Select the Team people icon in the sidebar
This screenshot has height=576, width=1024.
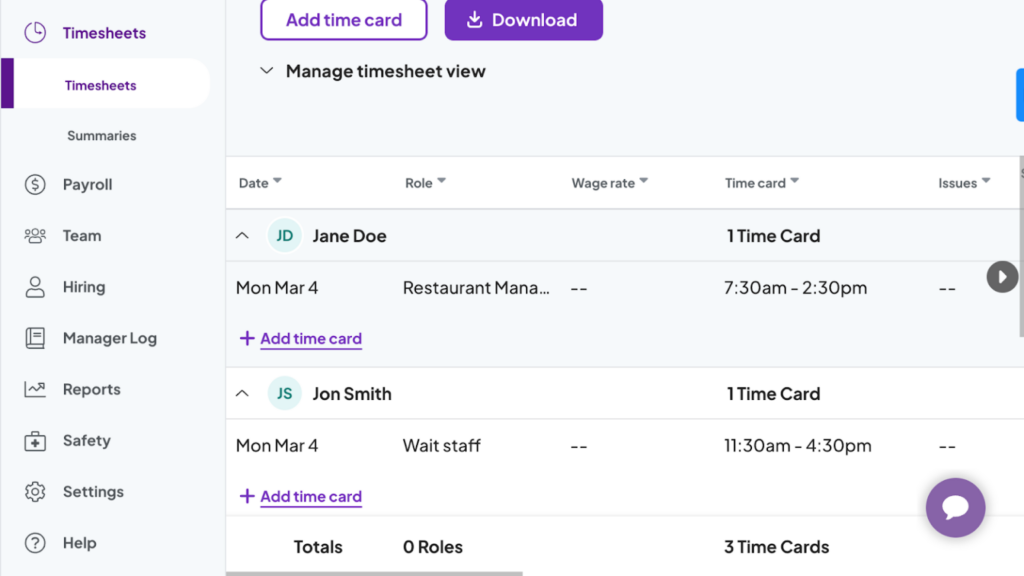[34, 235]
